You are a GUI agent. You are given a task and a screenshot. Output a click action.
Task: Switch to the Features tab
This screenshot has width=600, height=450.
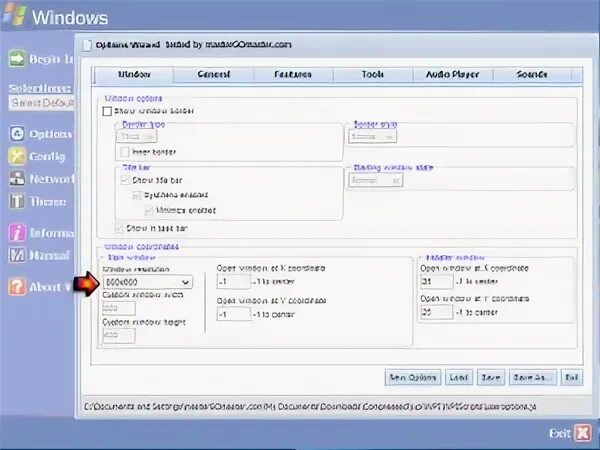tap(293, 75)
